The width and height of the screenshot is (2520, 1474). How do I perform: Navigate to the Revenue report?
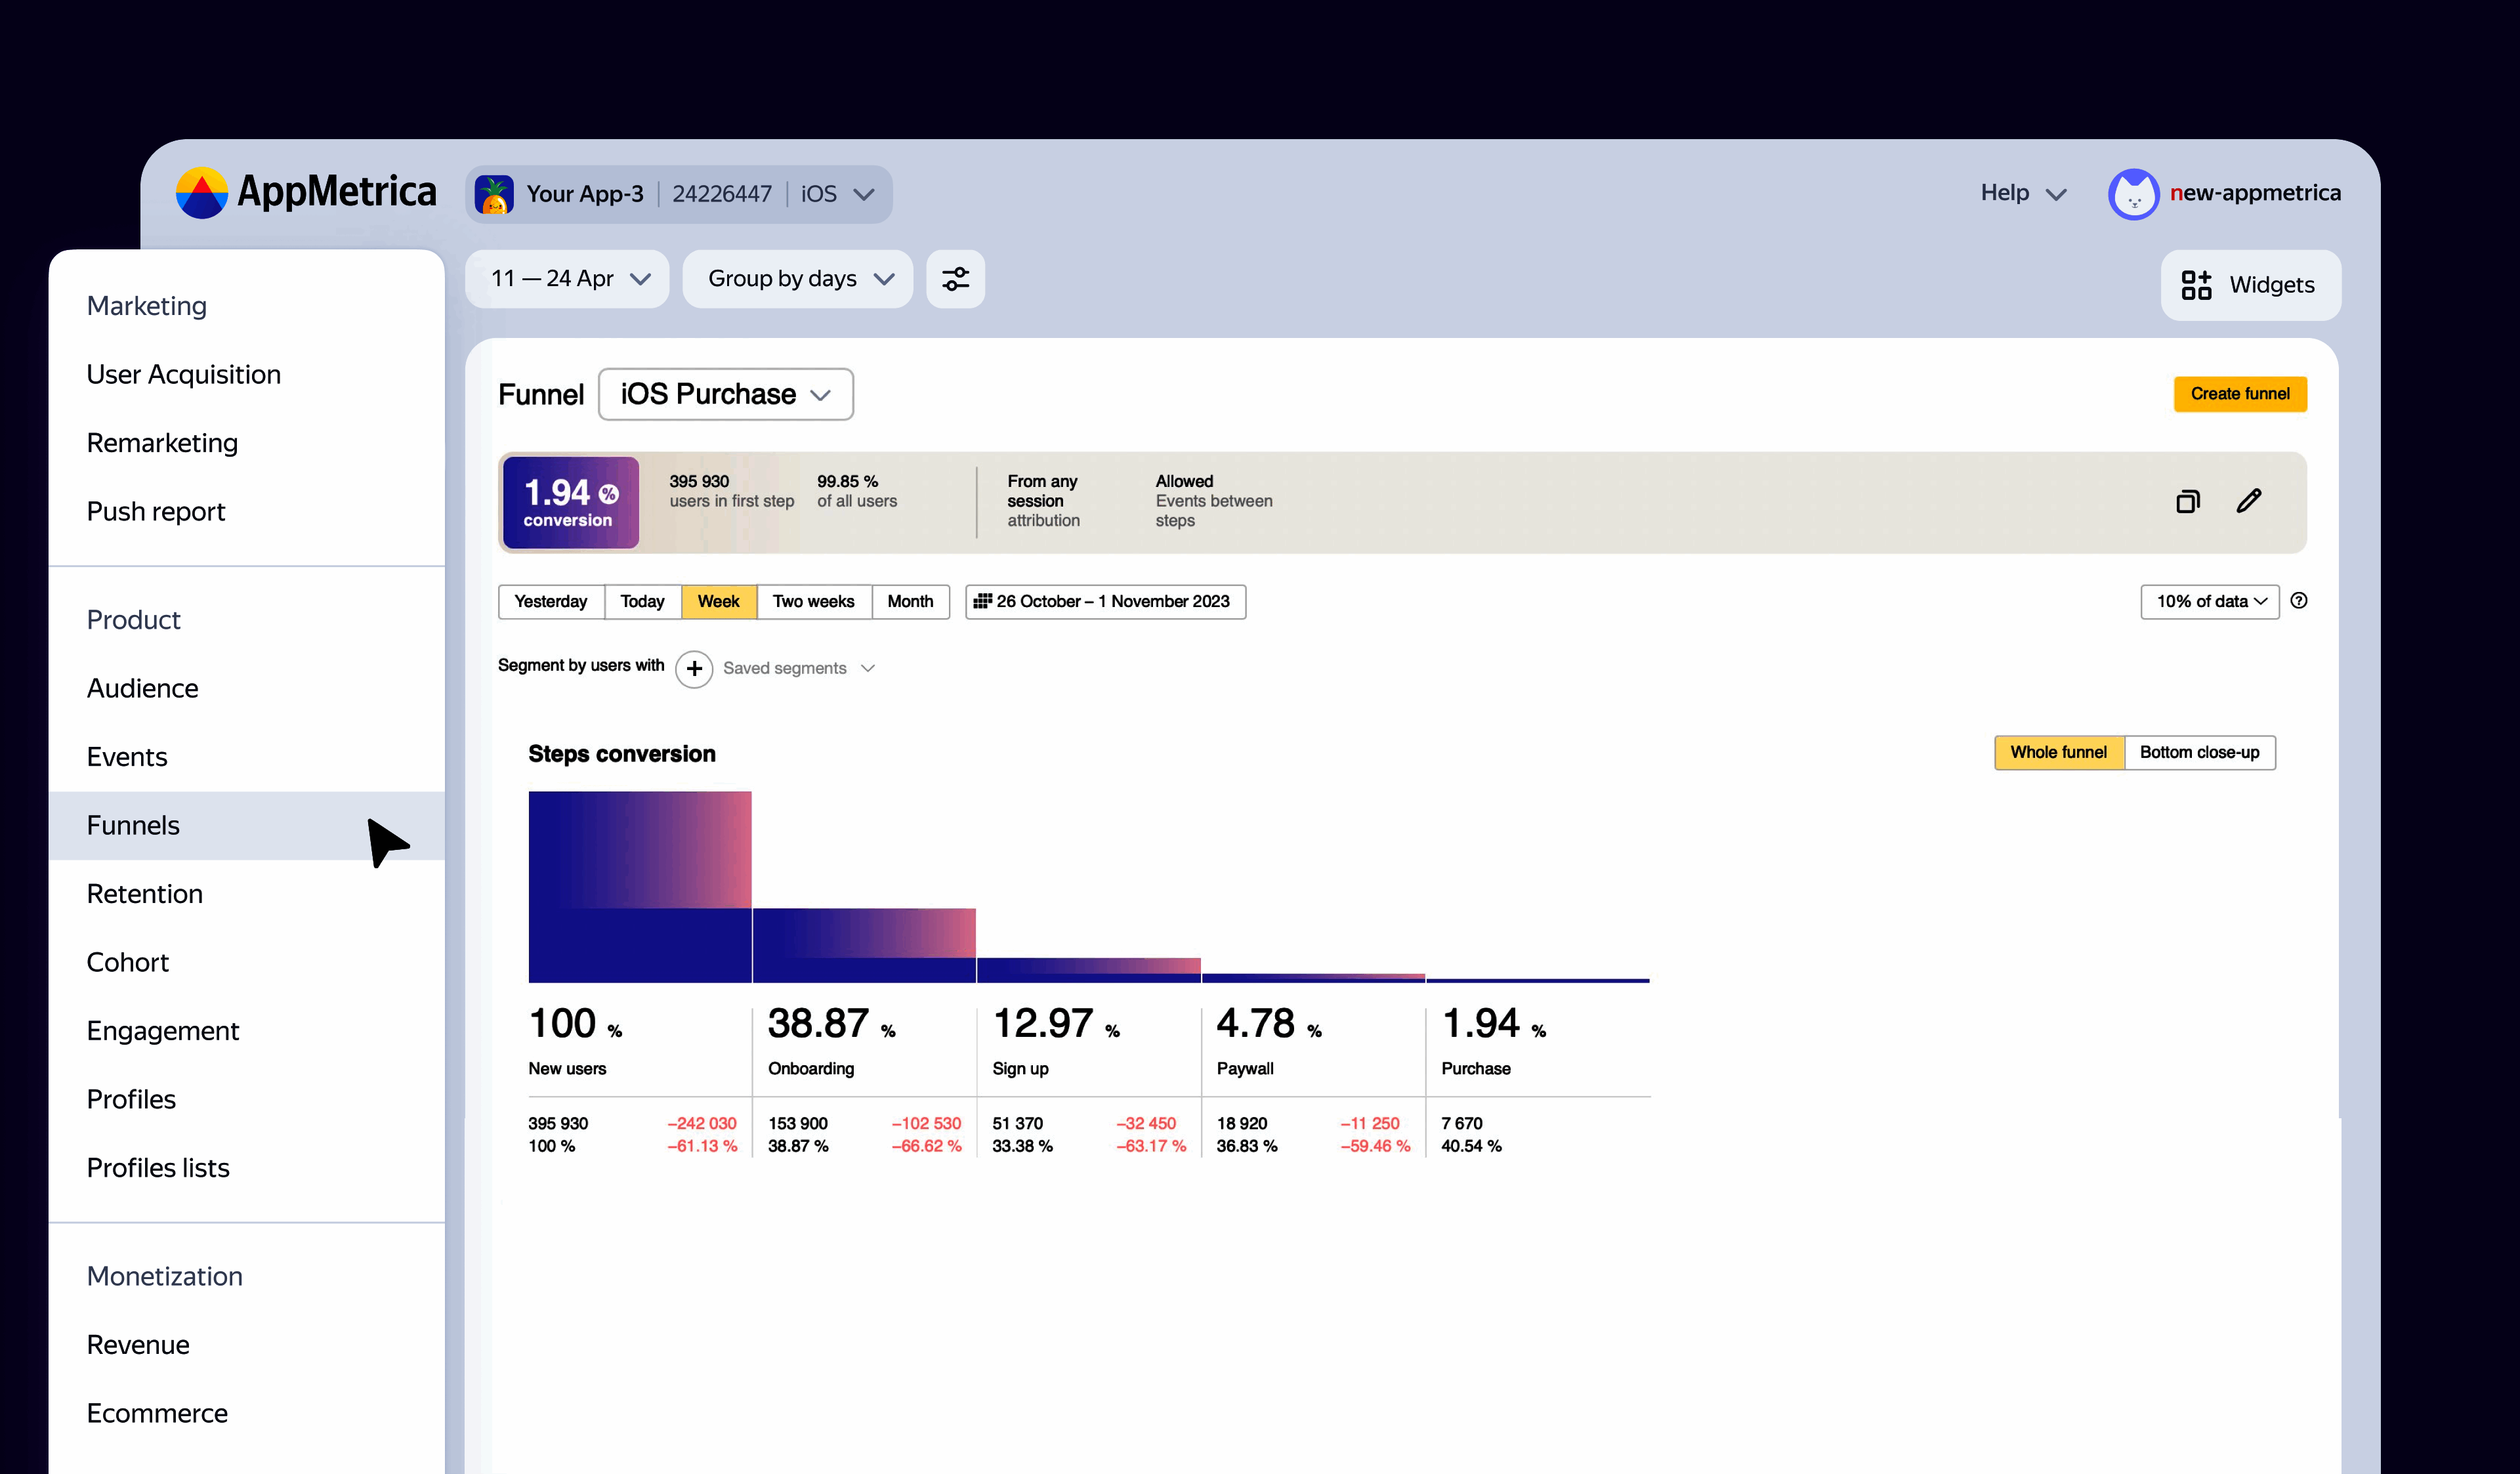[x=138, y=1344]
